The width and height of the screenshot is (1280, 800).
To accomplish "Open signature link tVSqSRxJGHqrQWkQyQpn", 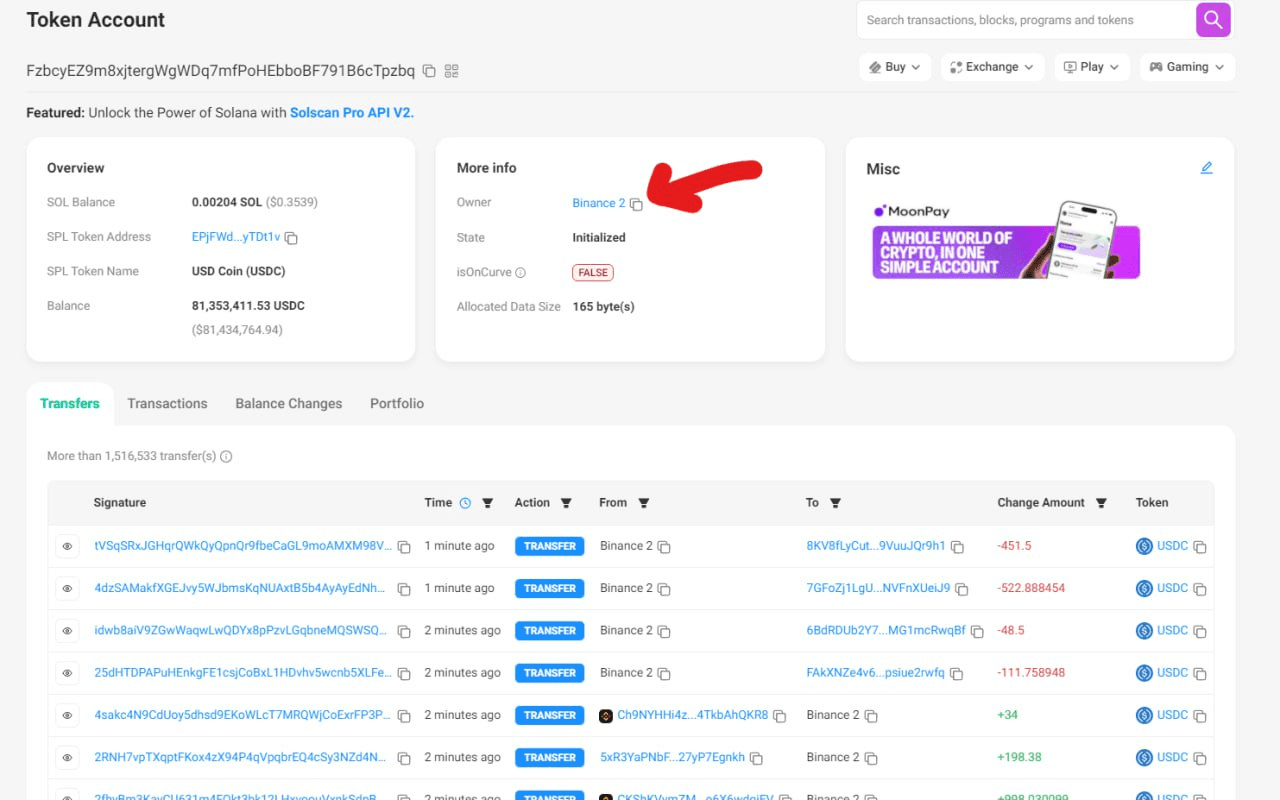I will [243, 546].
